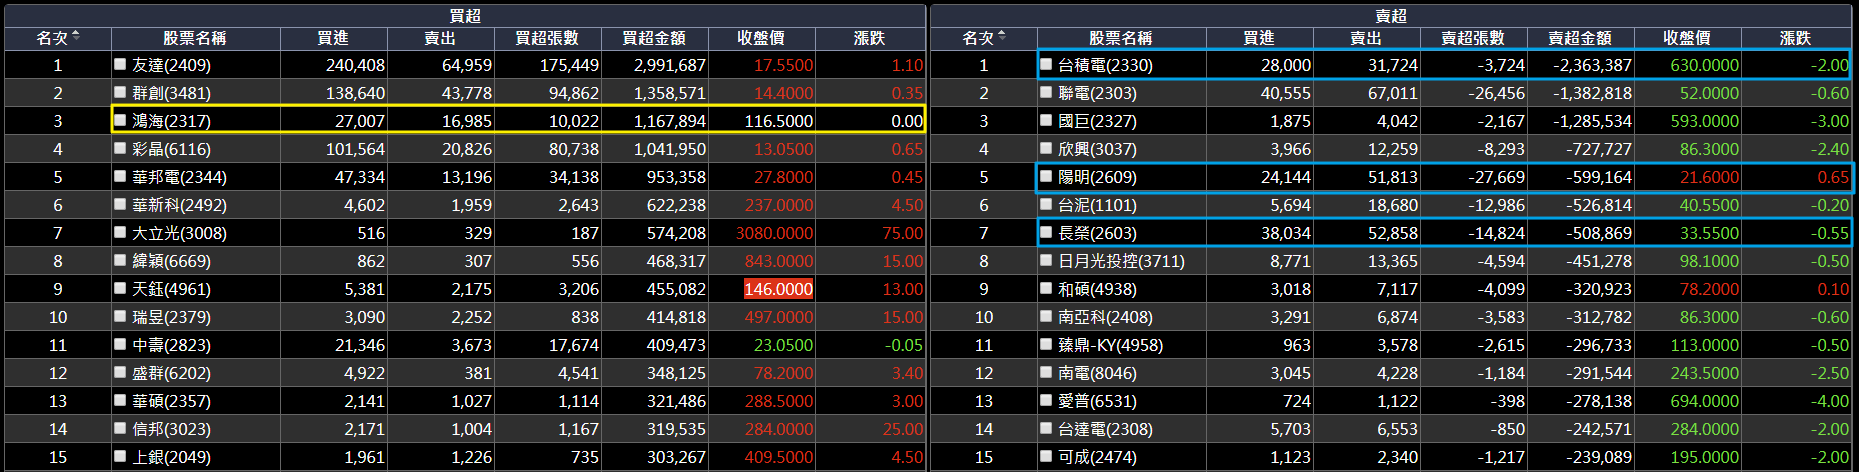The width and height of the screenshot is (1859, 472).
Task: Click the 名次 sort arrow in 買超 table
Action: [76, 37]
